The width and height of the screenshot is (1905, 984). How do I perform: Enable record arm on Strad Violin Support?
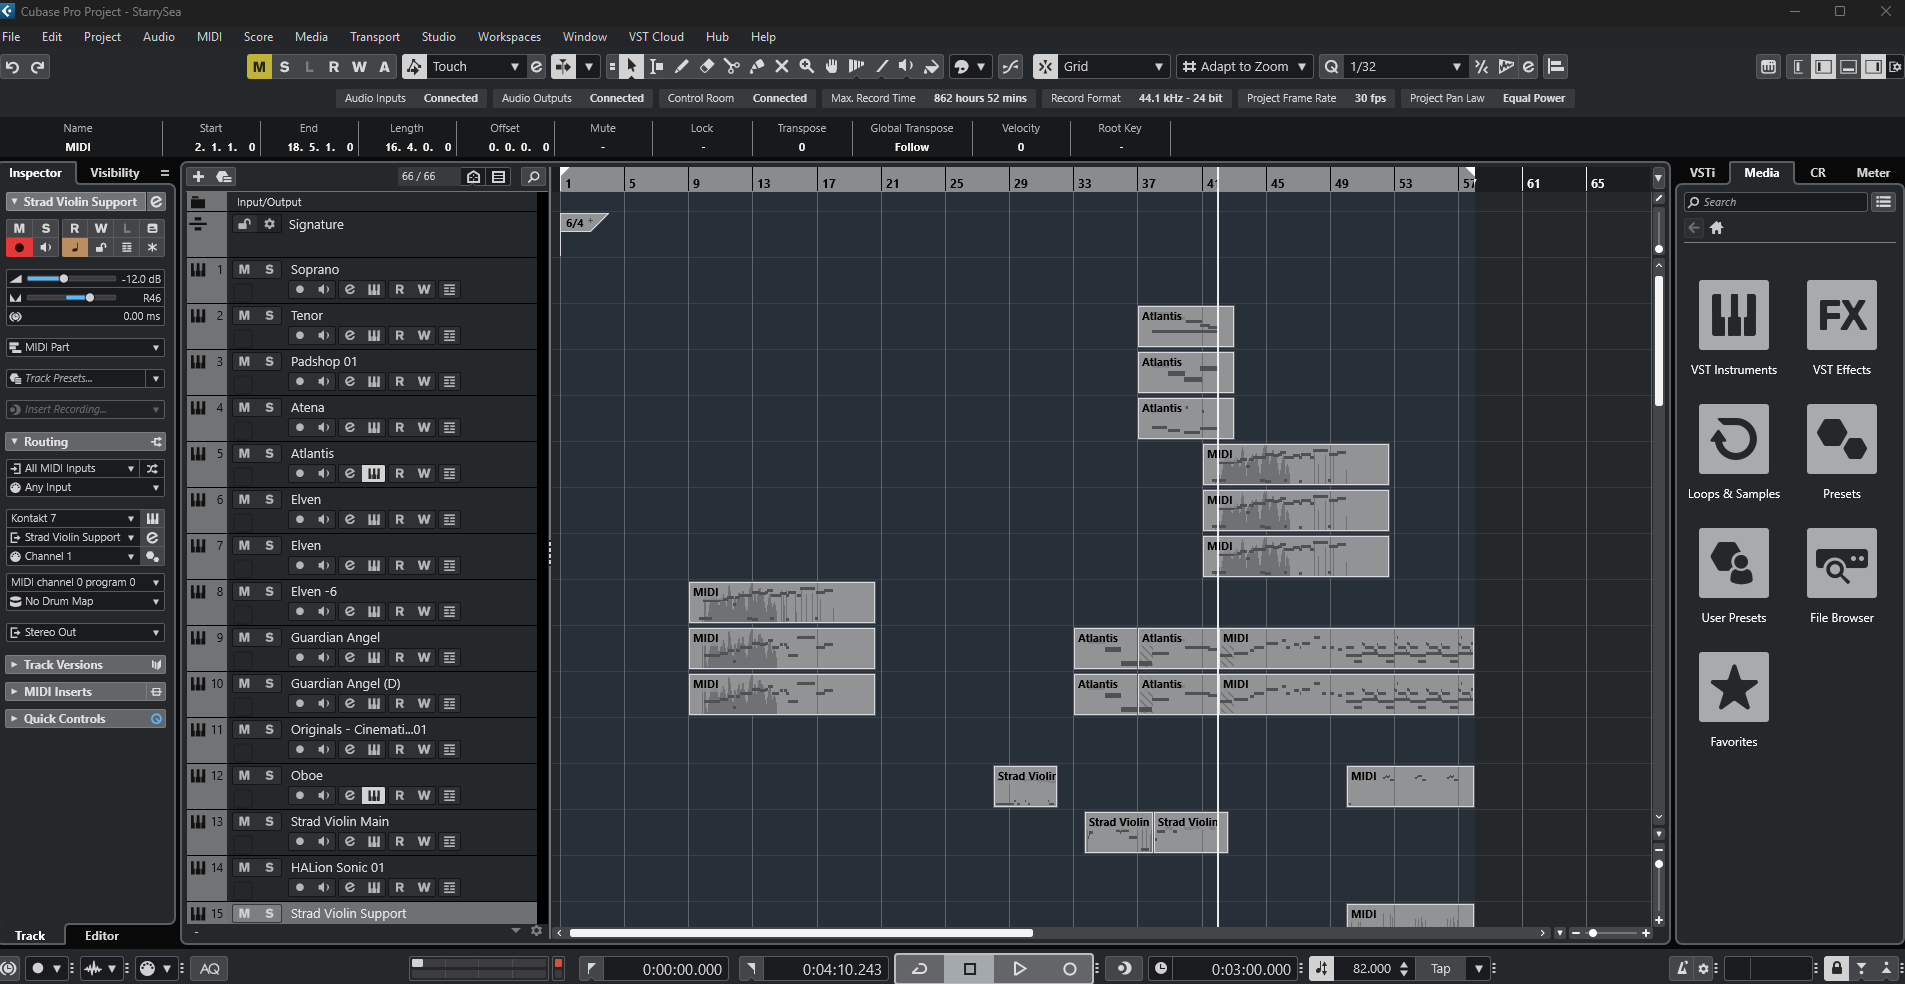click(17, 247)
